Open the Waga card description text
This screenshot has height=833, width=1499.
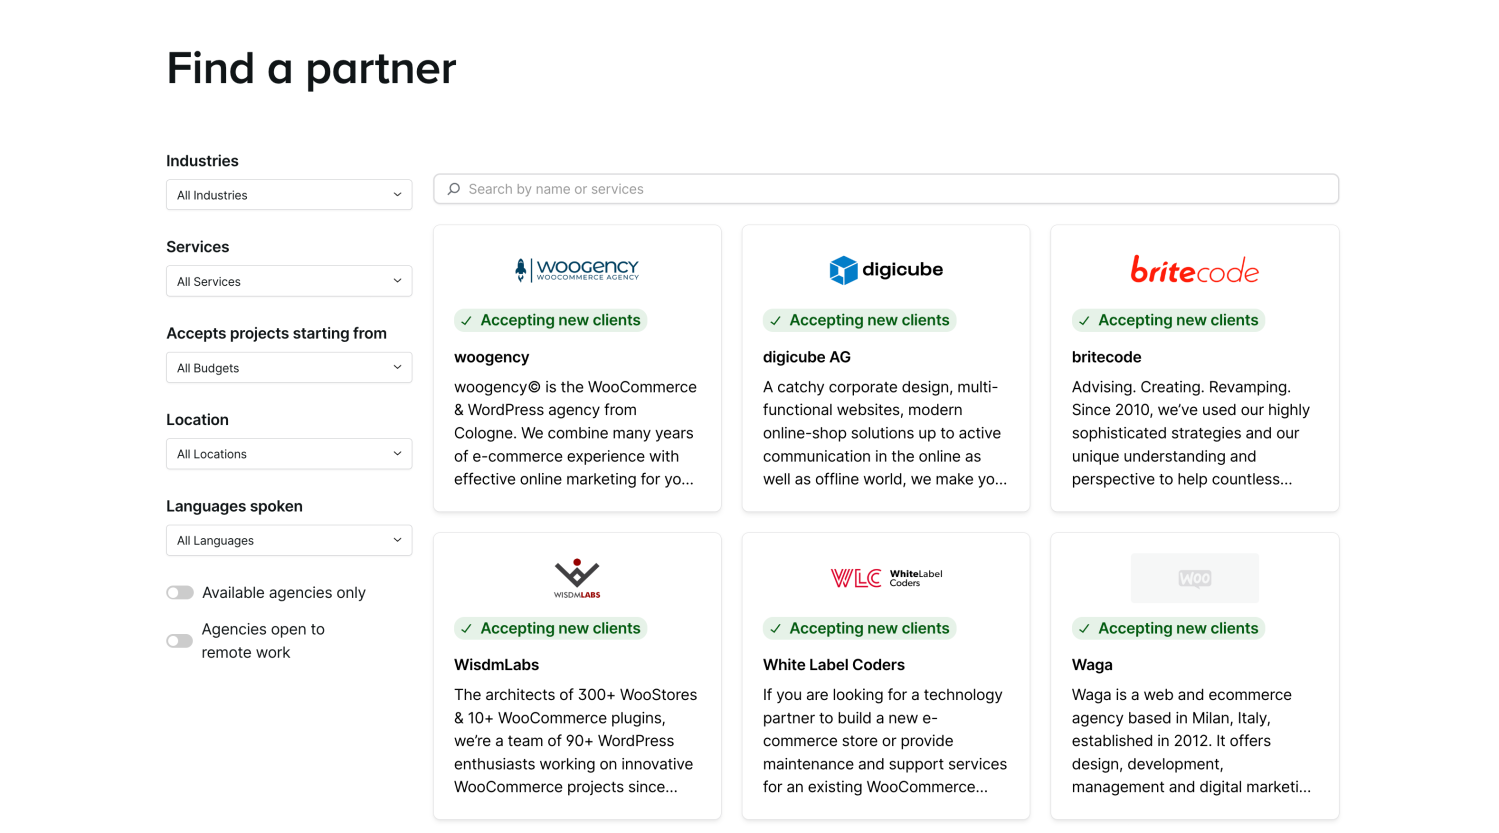(1190, 741)
